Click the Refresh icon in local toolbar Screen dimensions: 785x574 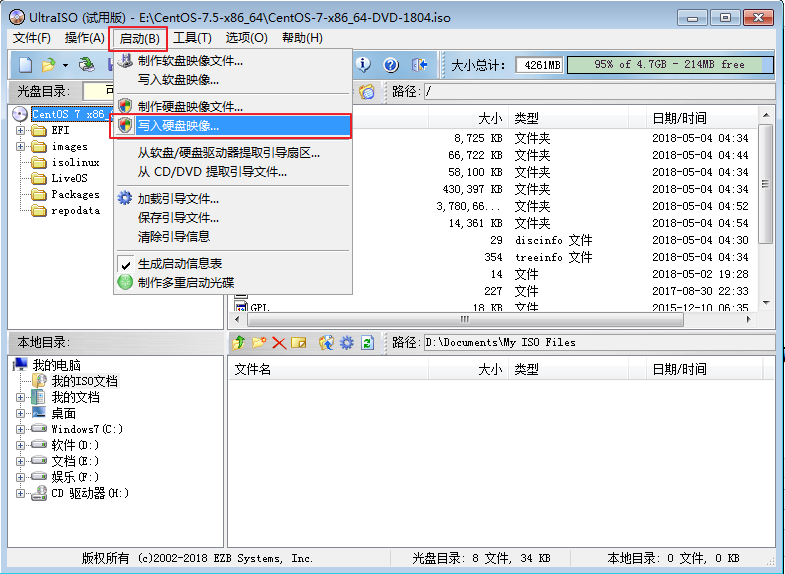coord(367,343)
